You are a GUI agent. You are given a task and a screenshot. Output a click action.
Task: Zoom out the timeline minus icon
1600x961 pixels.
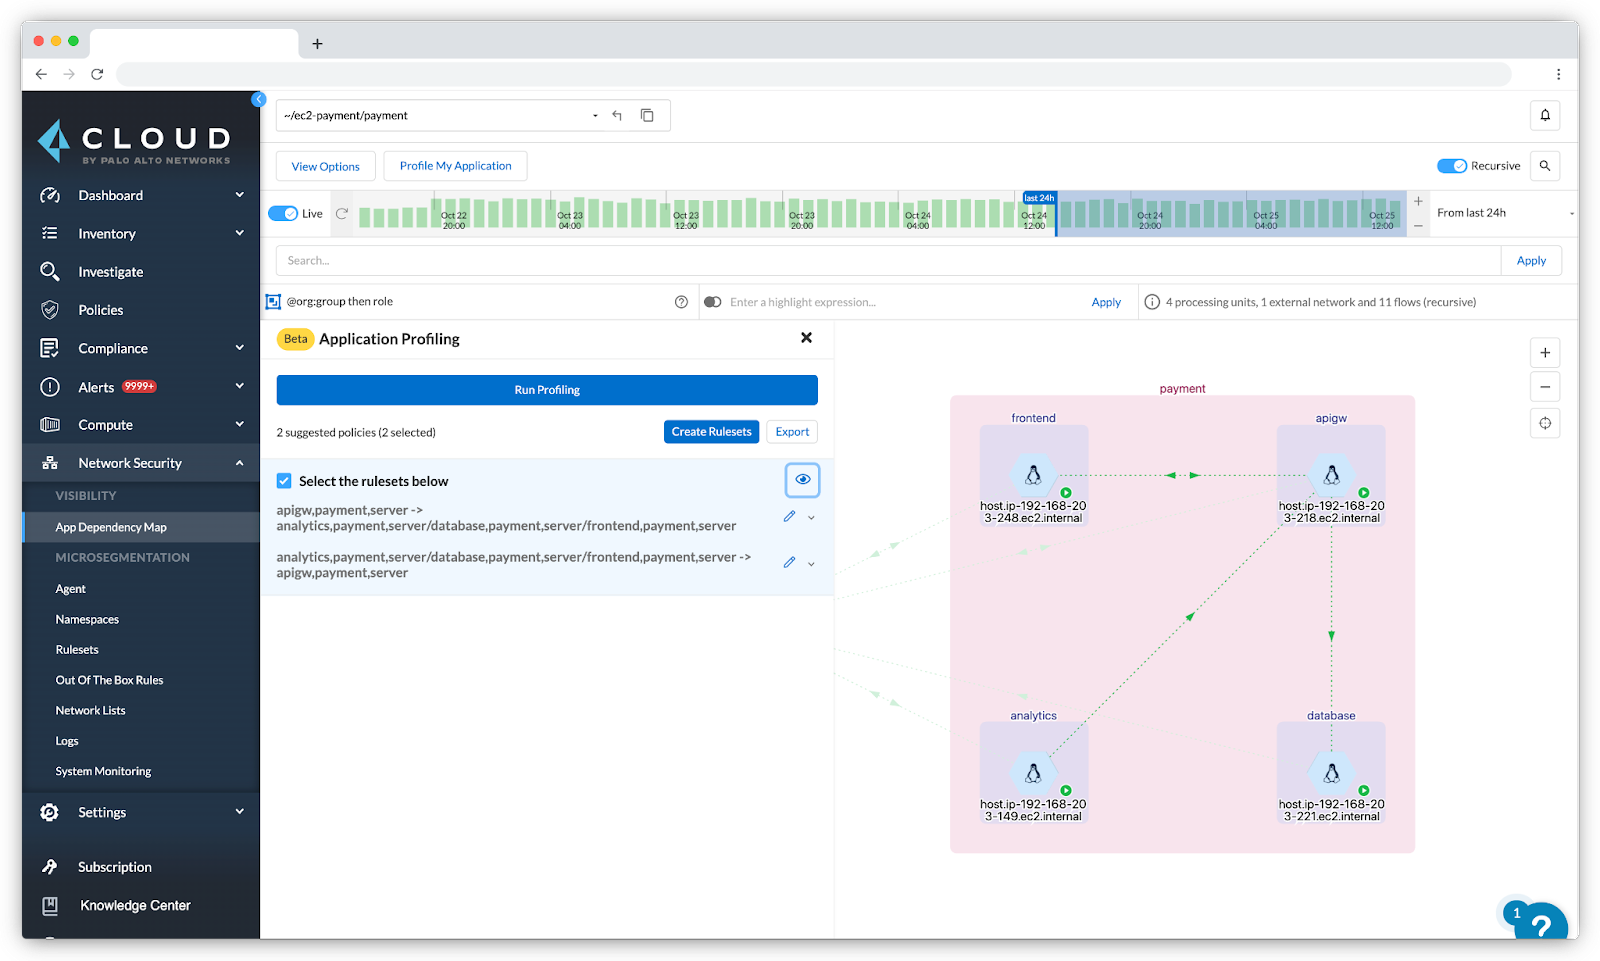1418,226
